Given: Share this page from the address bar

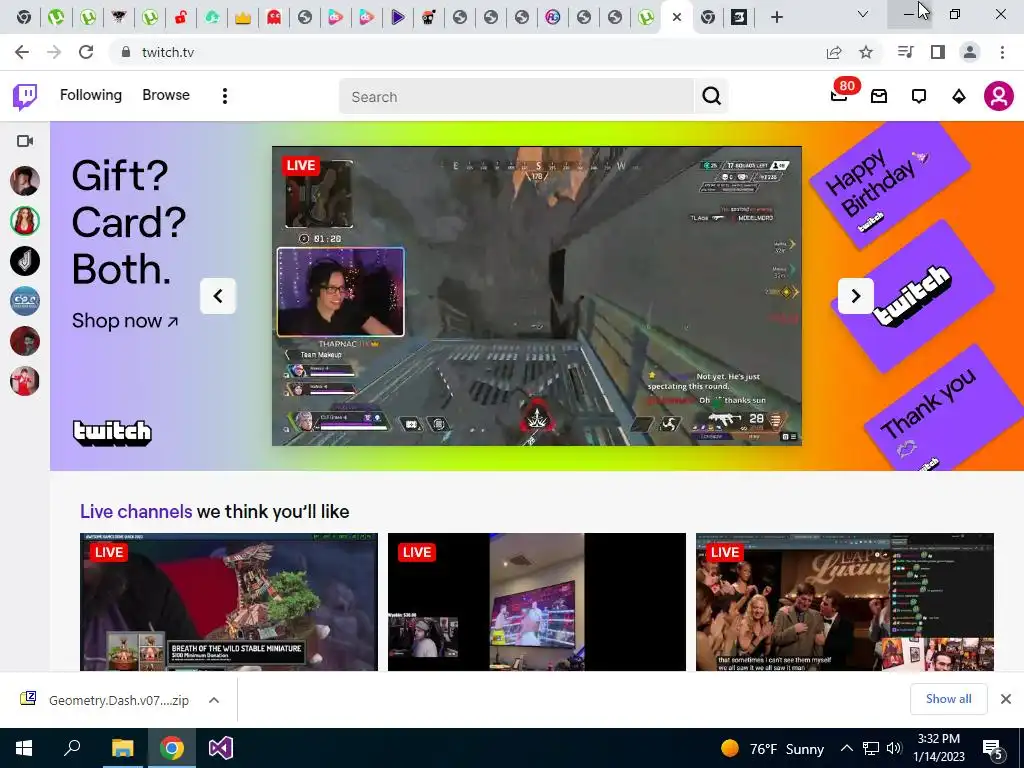Looking at the screenshot, I should tap(834, 52).
